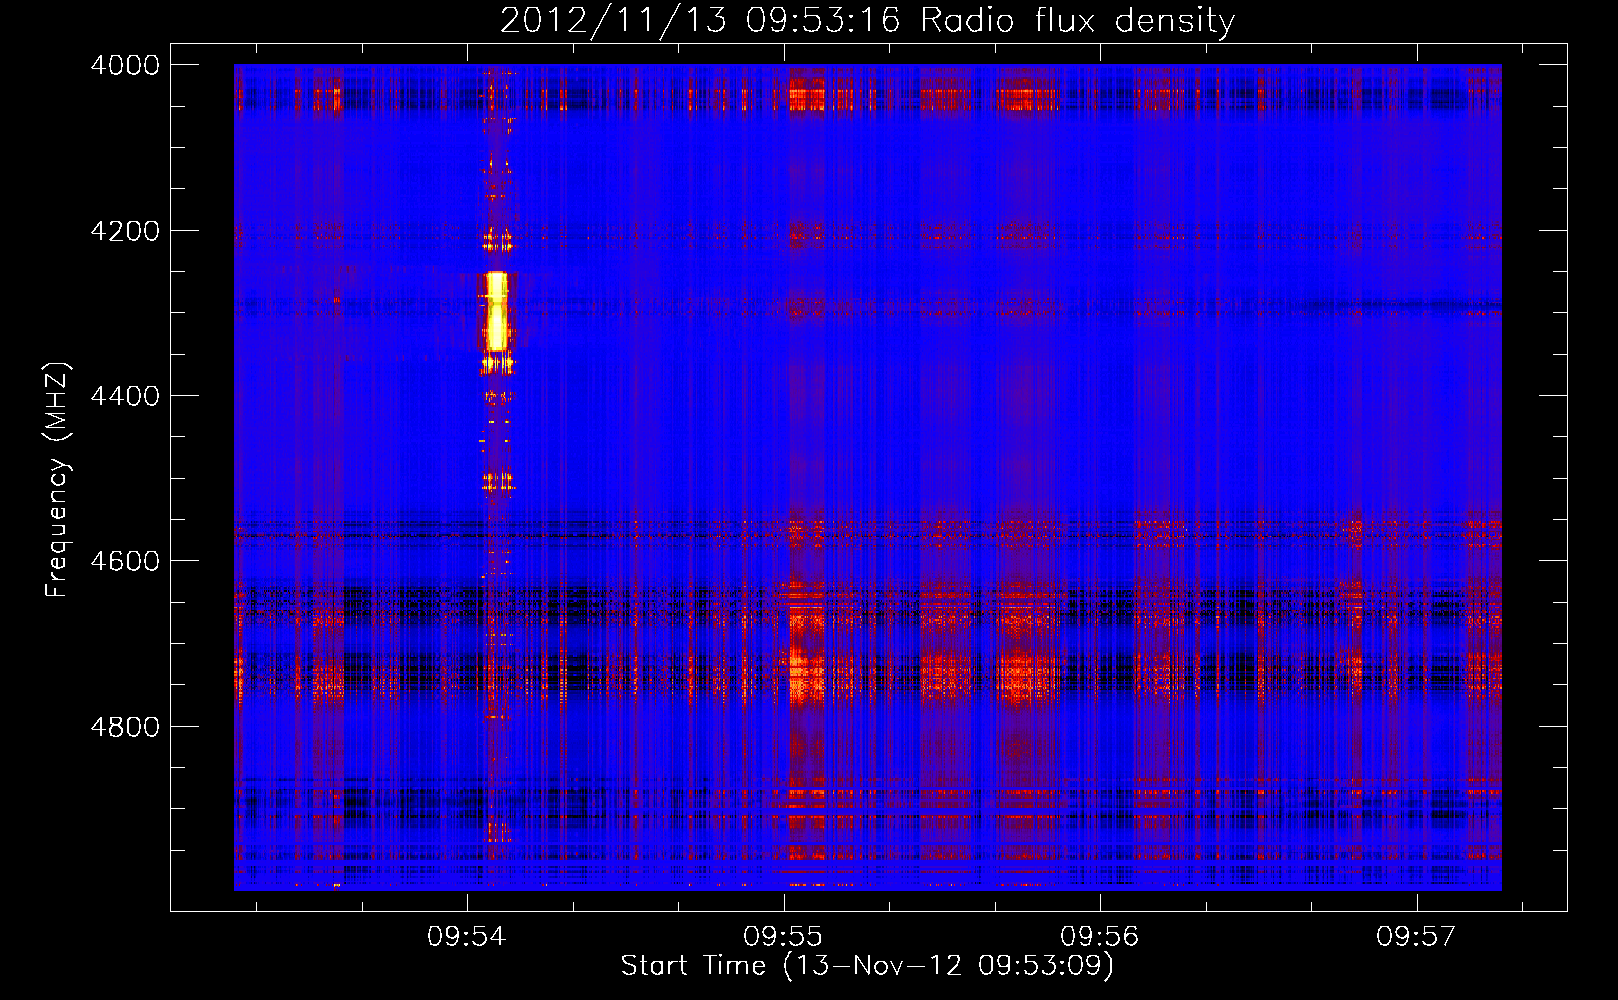Click the 09:57 time axis label
Image resolution: width=1618 pixels, height=1000 pixels.
tap(1416, 937)
